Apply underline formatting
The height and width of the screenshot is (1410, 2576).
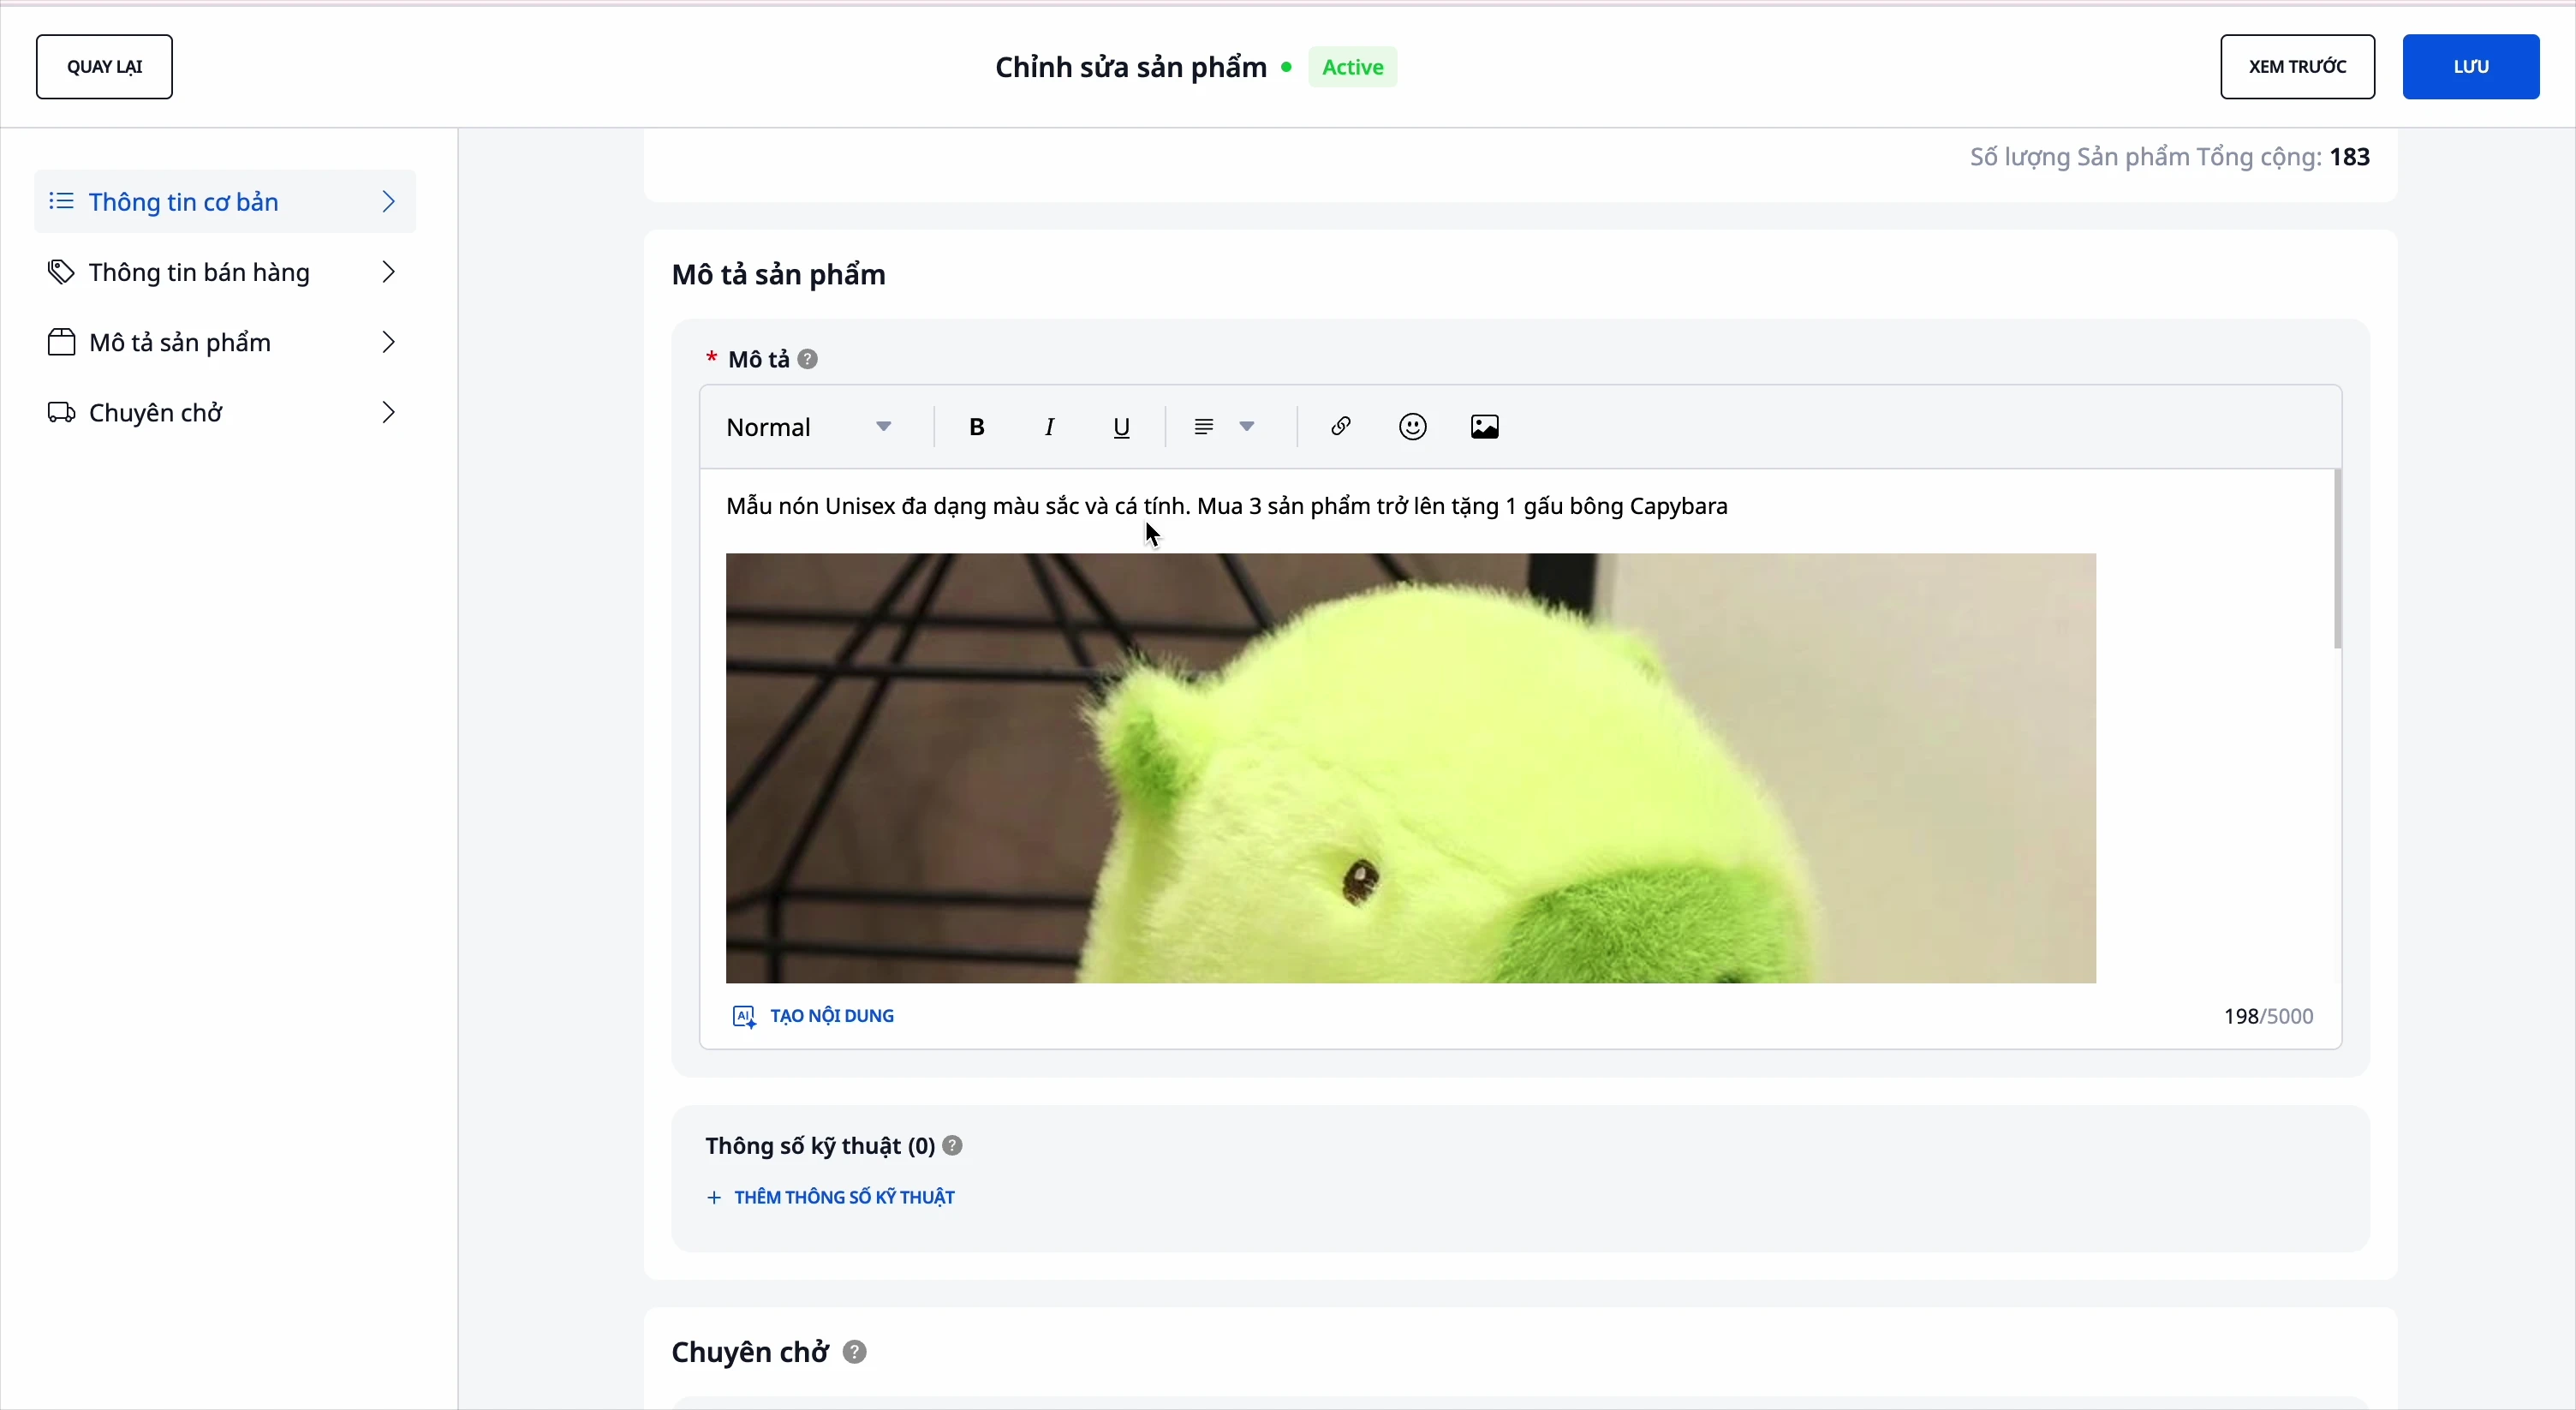tap(1121, 427)
